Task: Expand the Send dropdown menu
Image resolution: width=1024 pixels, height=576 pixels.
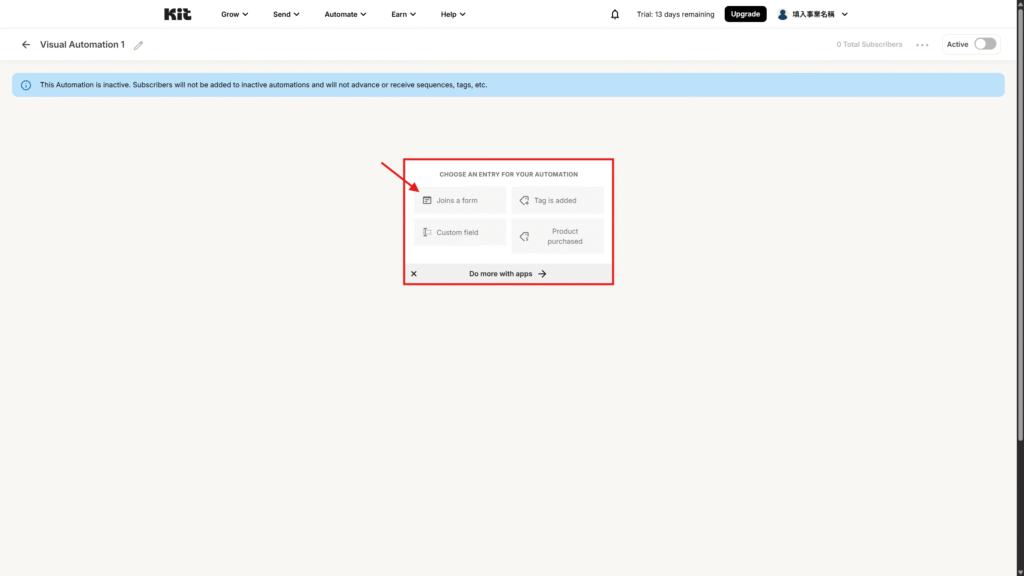Action: (286, 14)
